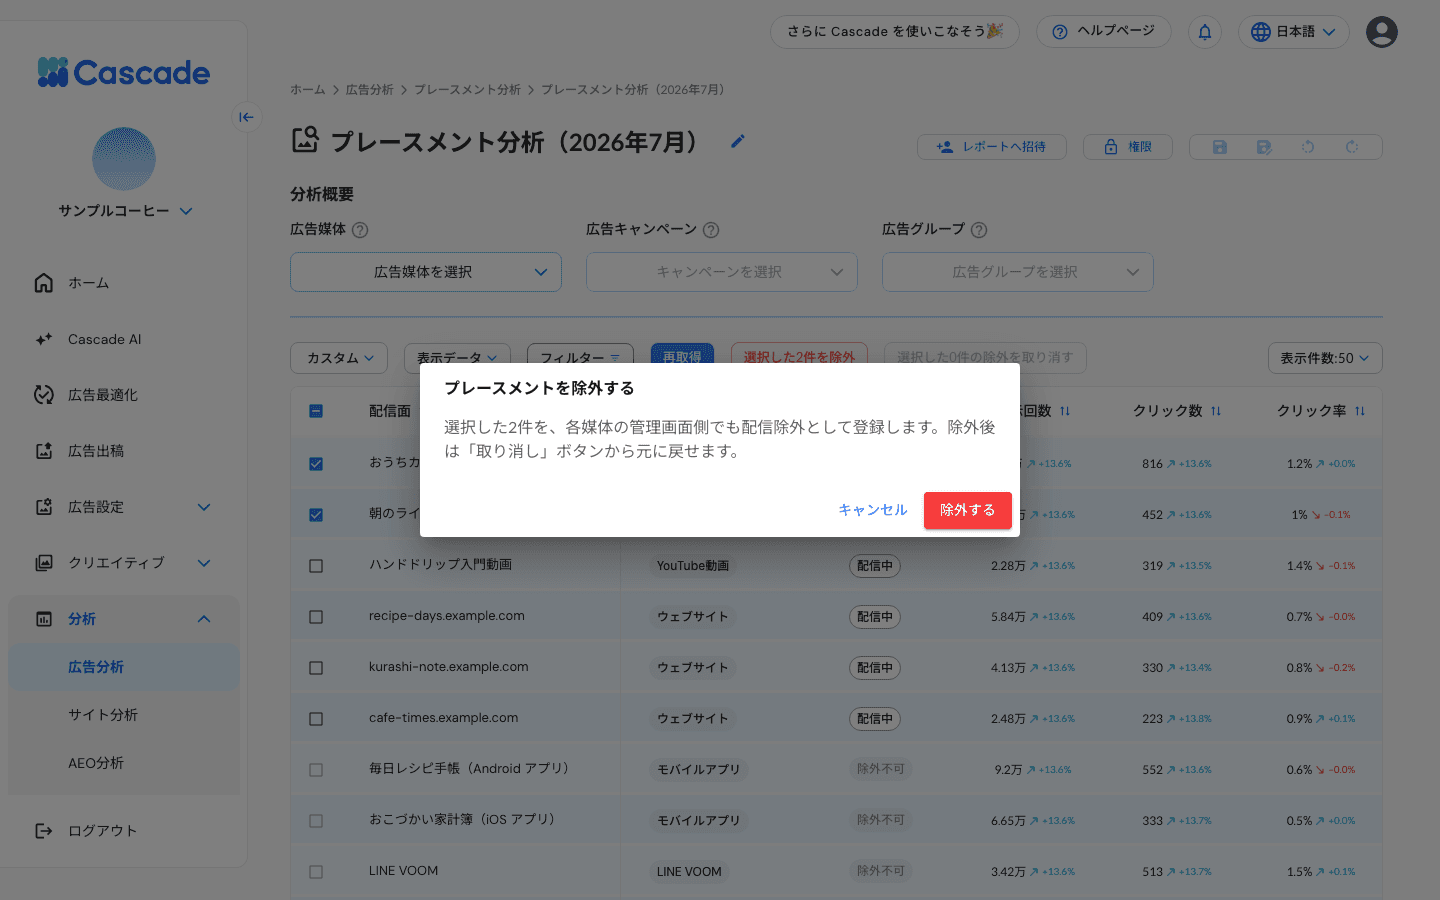Uncheck the 朝のライ row checkbox

click(316, 515)
